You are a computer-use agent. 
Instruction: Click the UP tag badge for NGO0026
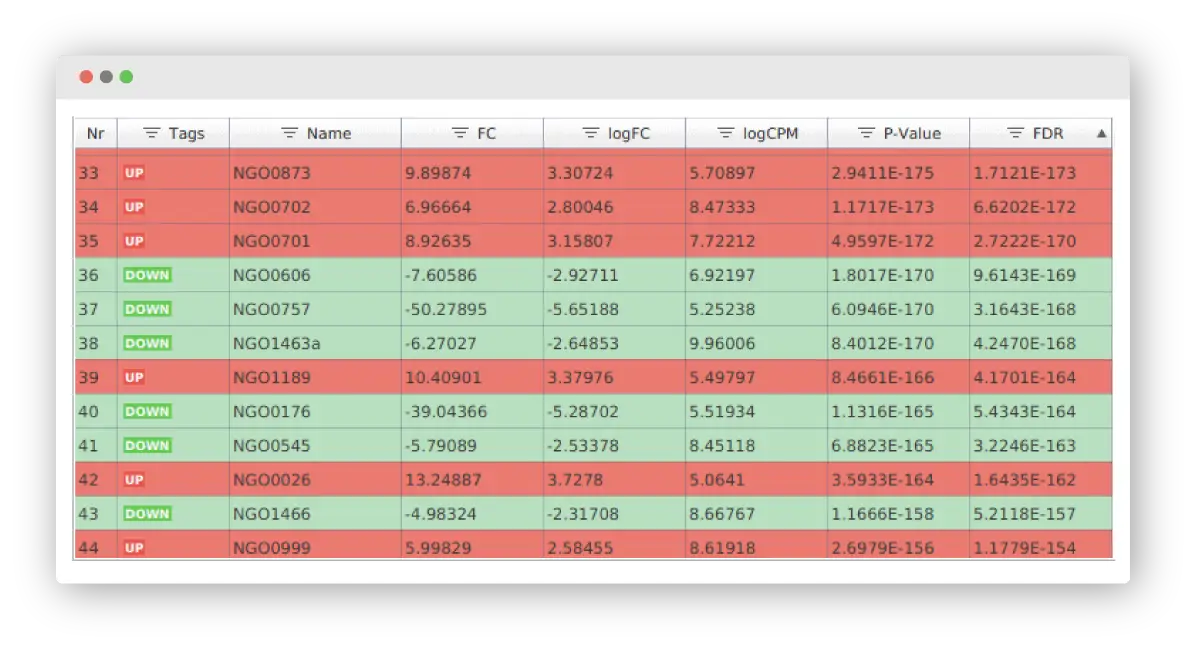pyautogui.click(x=134, y=480)
